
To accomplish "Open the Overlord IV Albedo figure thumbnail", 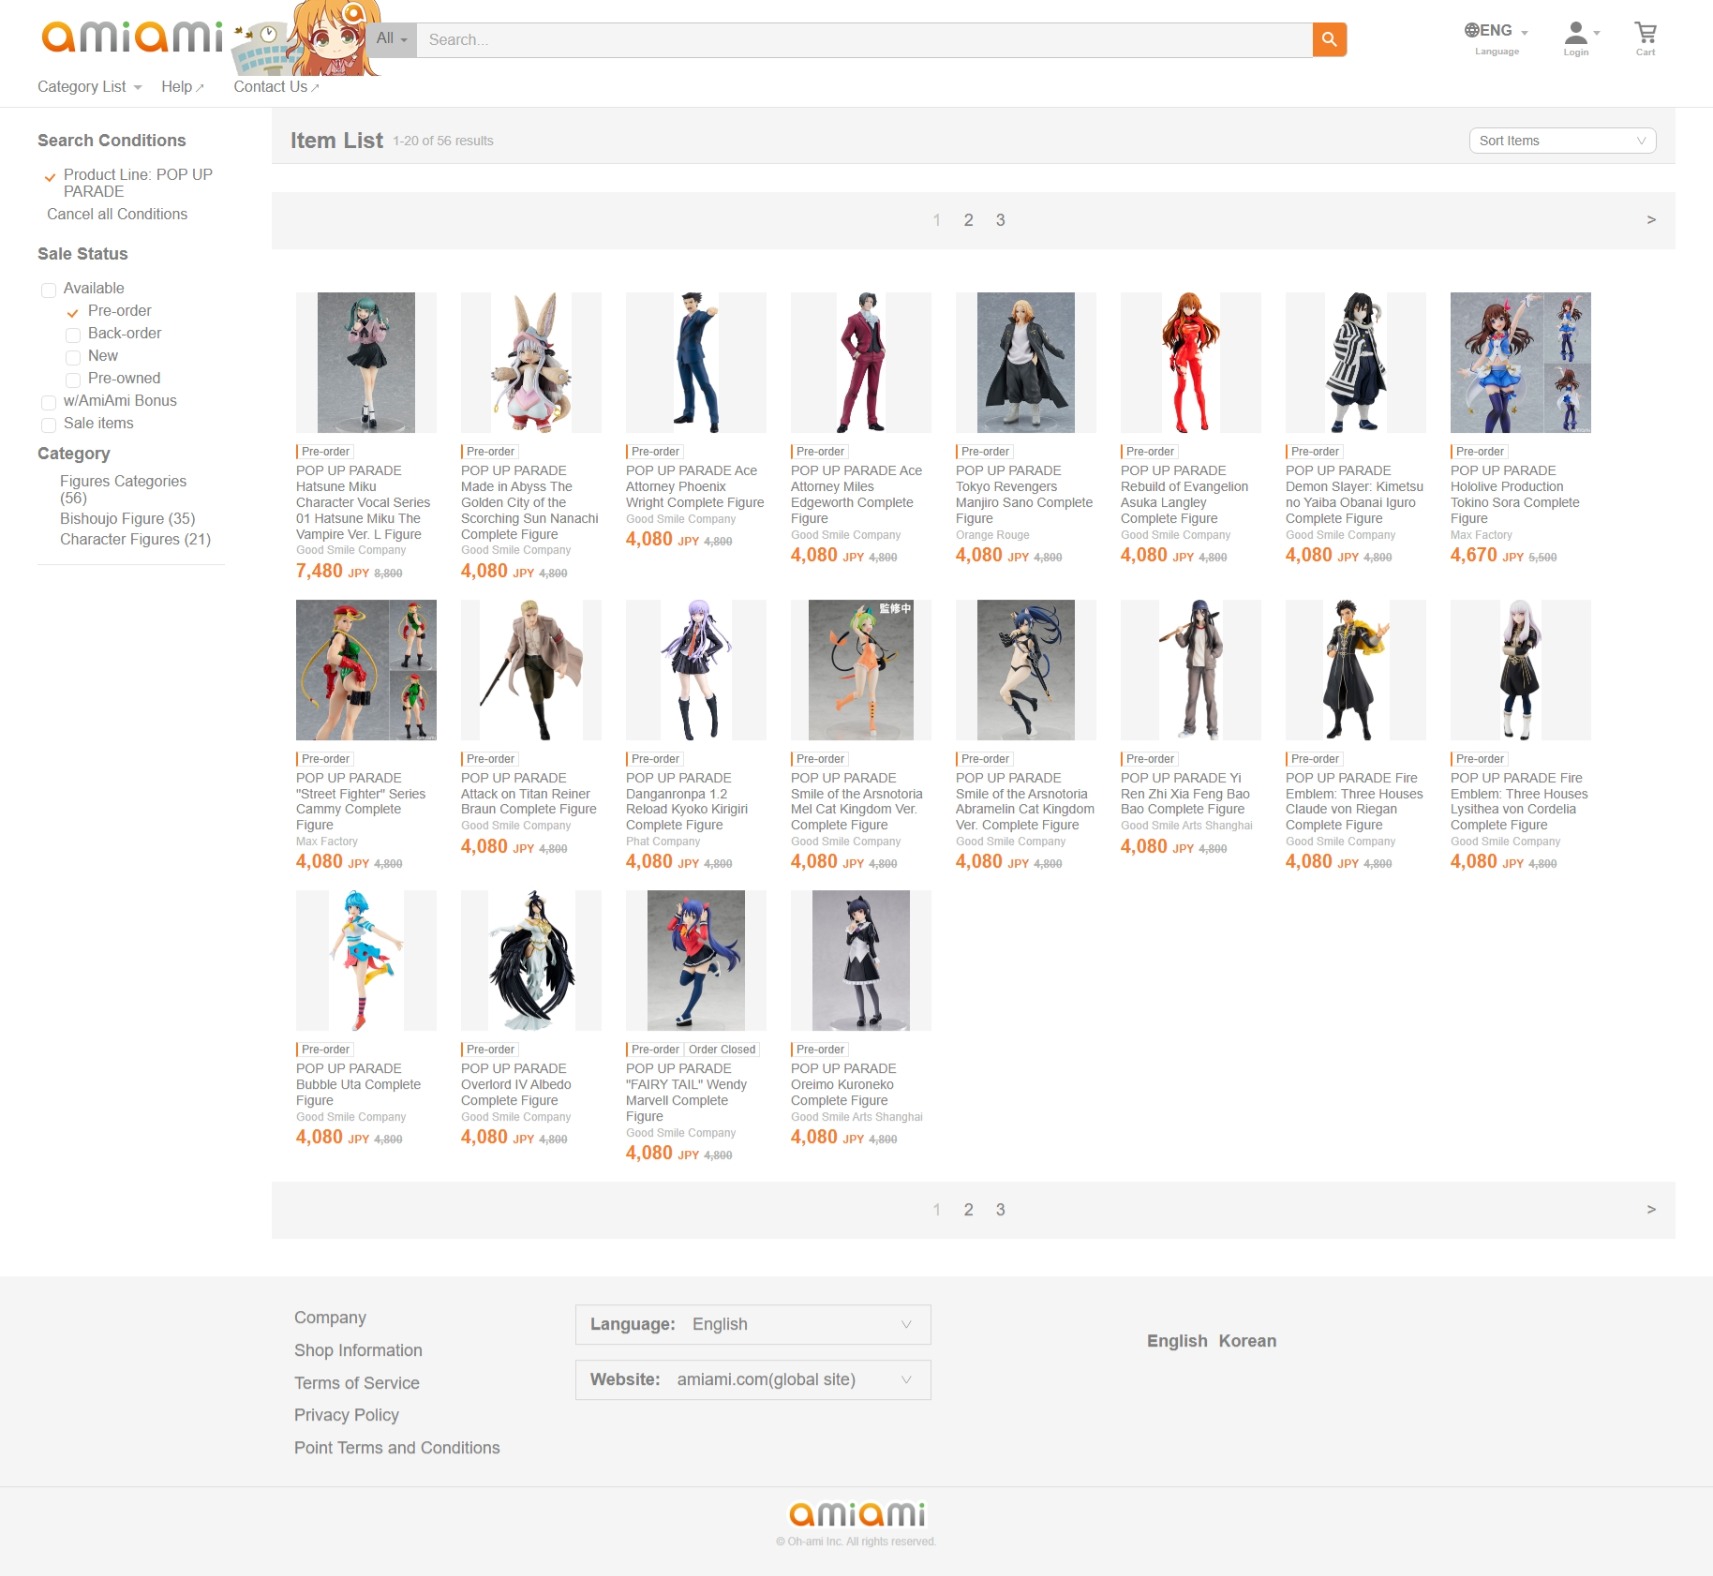I will coord(531,960).
